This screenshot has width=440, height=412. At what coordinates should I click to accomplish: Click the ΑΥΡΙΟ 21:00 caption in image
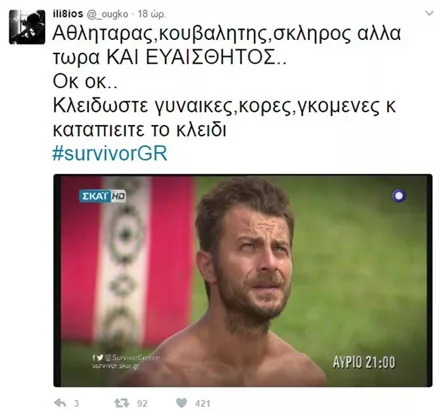tap(364, 362)
